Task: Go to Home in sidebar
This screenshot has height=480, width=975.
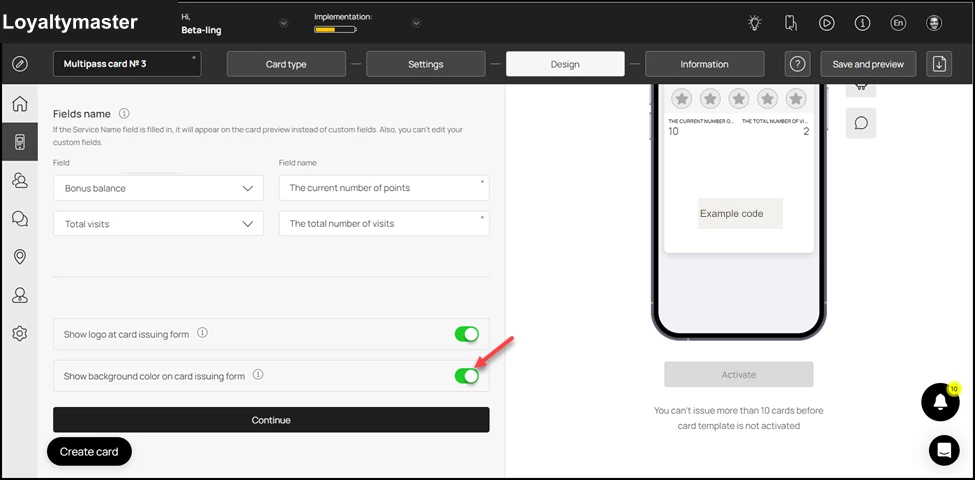Action: 20,103
